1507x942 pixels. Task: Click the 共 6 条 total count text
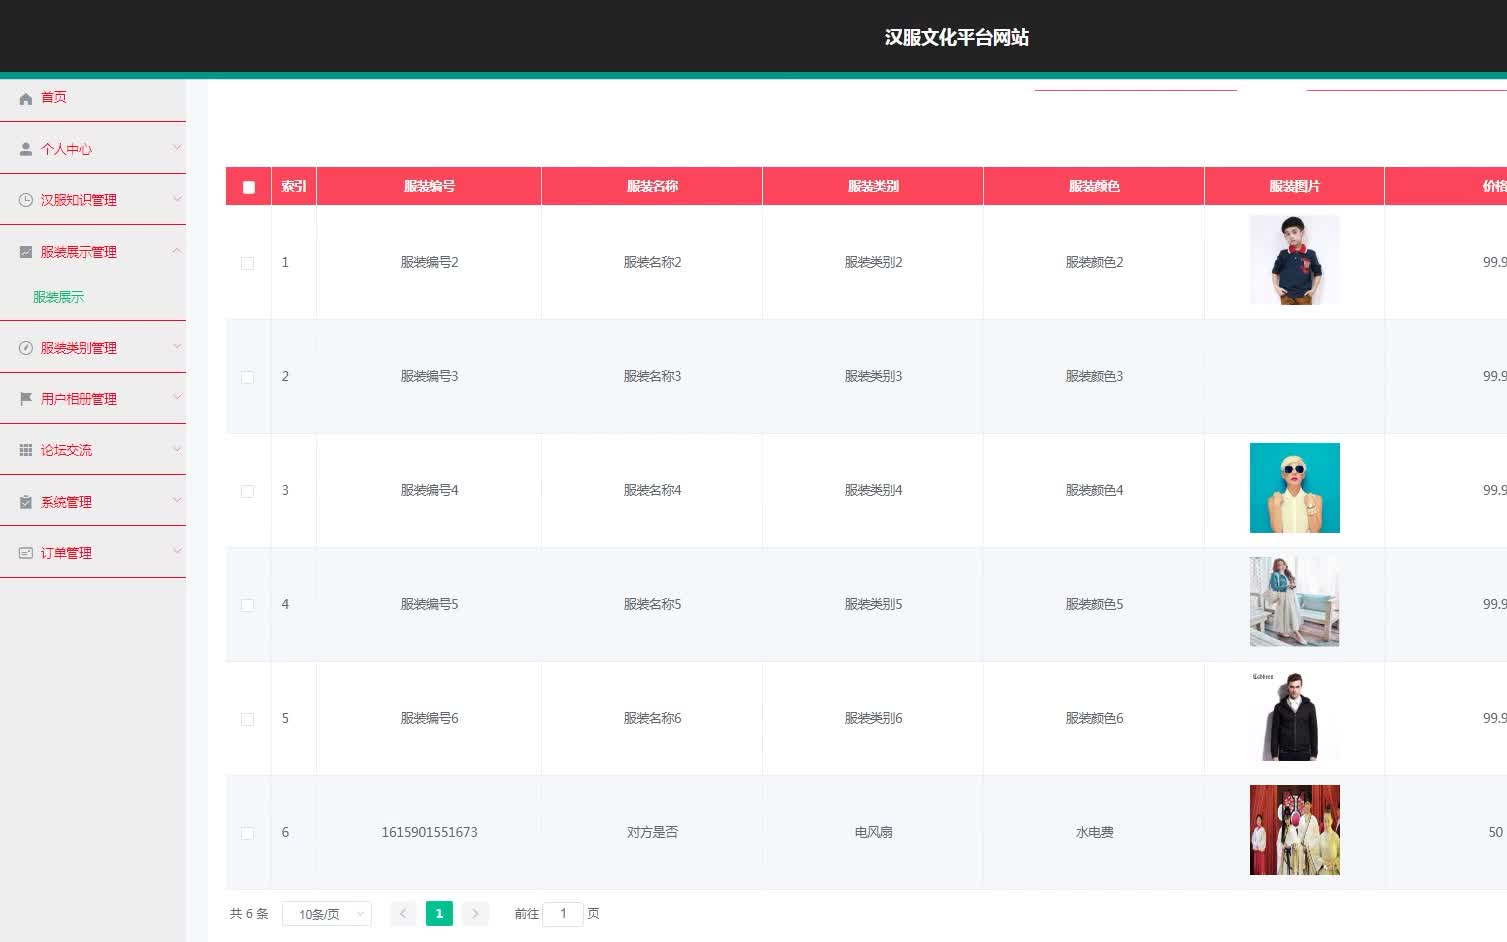tap(249, 913)
